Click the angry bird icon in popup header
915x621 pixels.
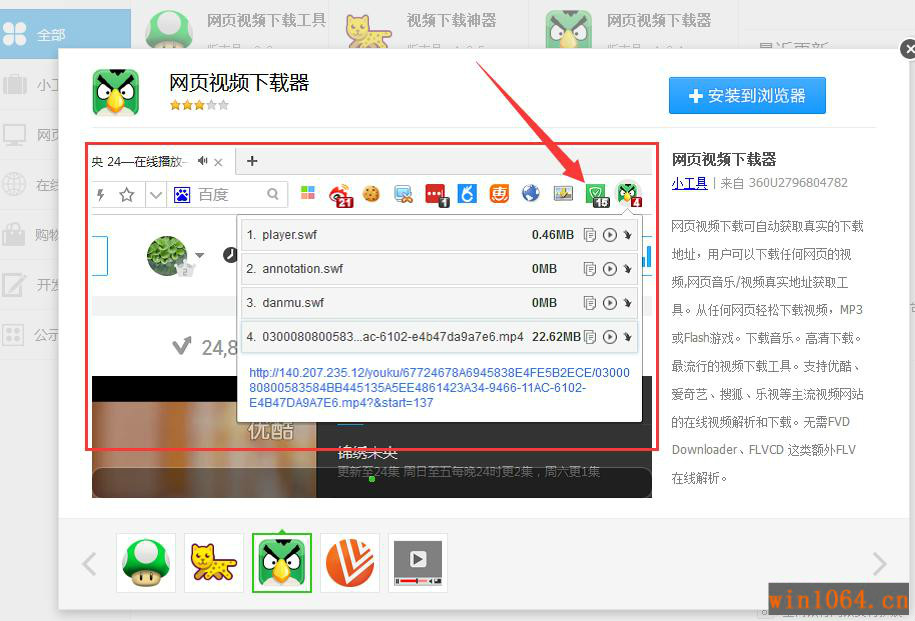pos(116,92)
